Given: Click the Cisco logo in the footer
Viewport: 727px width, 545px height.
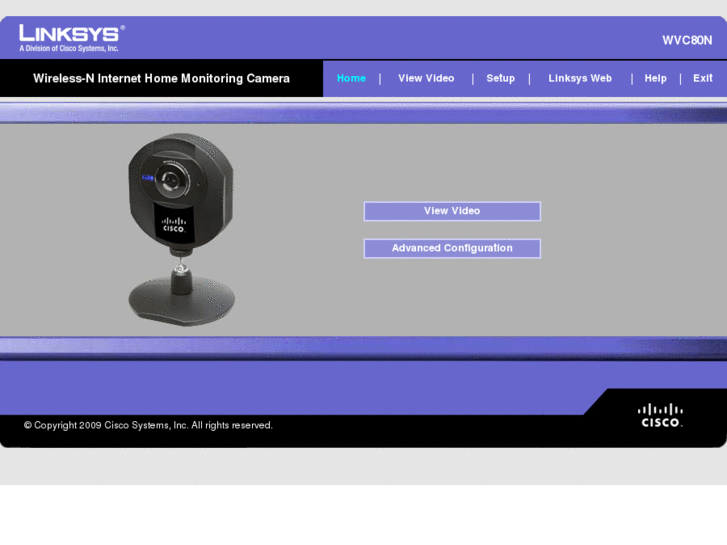Looking at the screenshot, I should click(x=660, y=416).
